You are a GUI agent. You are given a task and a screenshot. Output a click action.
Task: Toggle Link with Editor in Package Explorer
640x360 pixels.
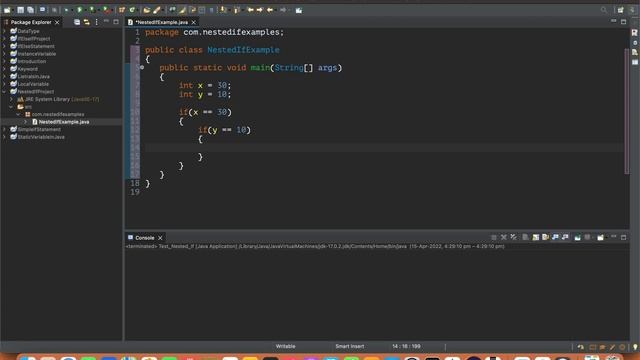[87, 22]
